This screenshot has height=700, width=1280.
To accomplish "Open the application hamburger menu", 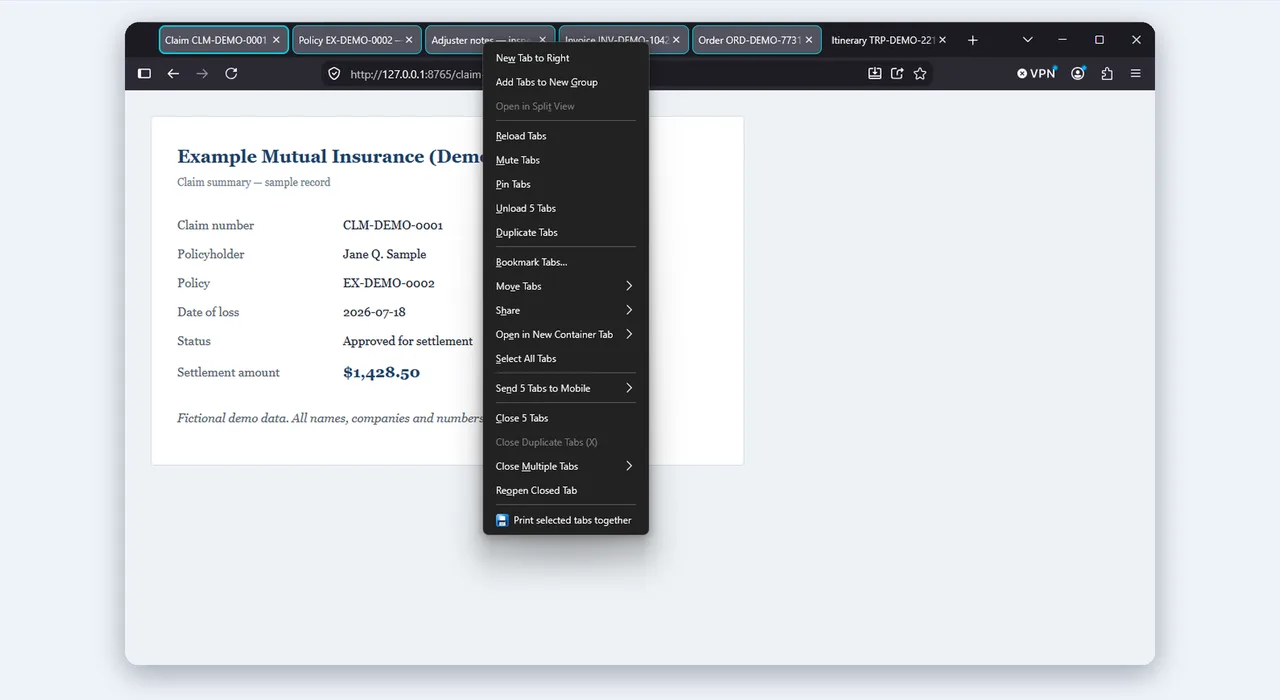I will click(1135, 73).
